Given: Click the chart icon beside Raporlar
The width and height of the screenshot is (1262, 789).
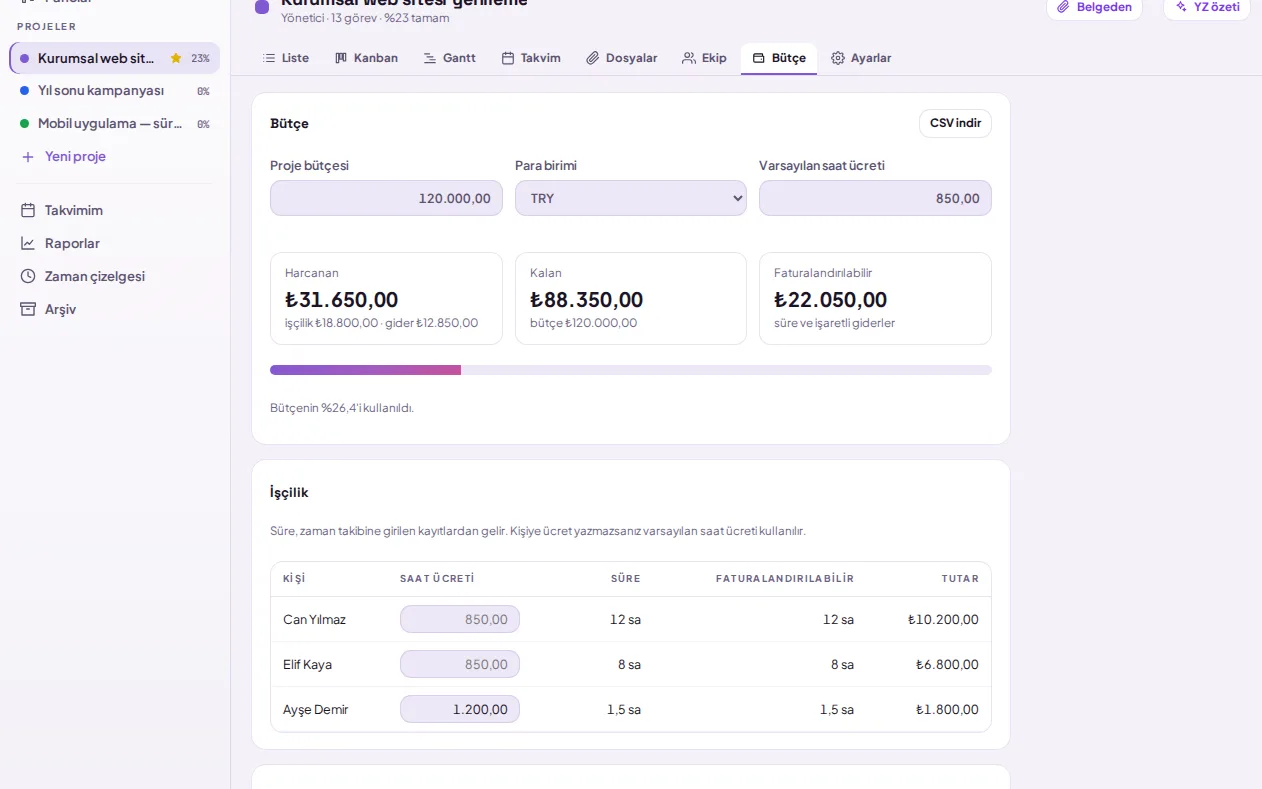Looking at the screenshot, I should coord(28,243).
